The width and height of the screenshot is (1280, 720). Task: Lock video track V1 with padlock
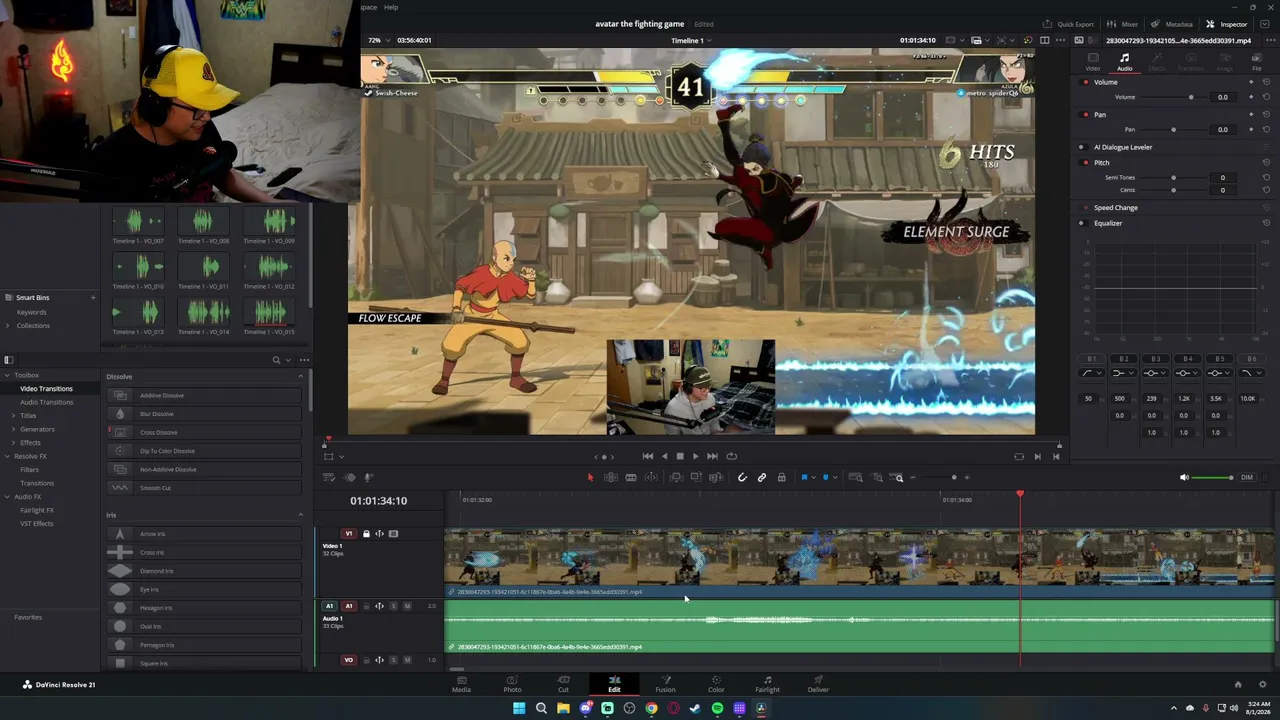pos(366,534)
